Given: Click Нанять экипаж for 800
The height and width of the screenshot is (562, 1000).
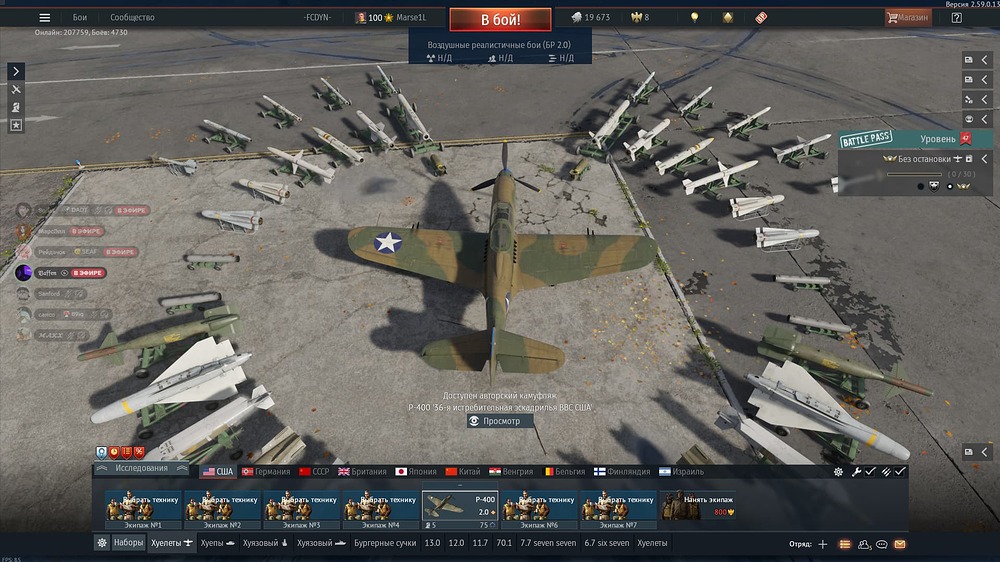Looking at the screenshot, I should [x=698, y=505].
